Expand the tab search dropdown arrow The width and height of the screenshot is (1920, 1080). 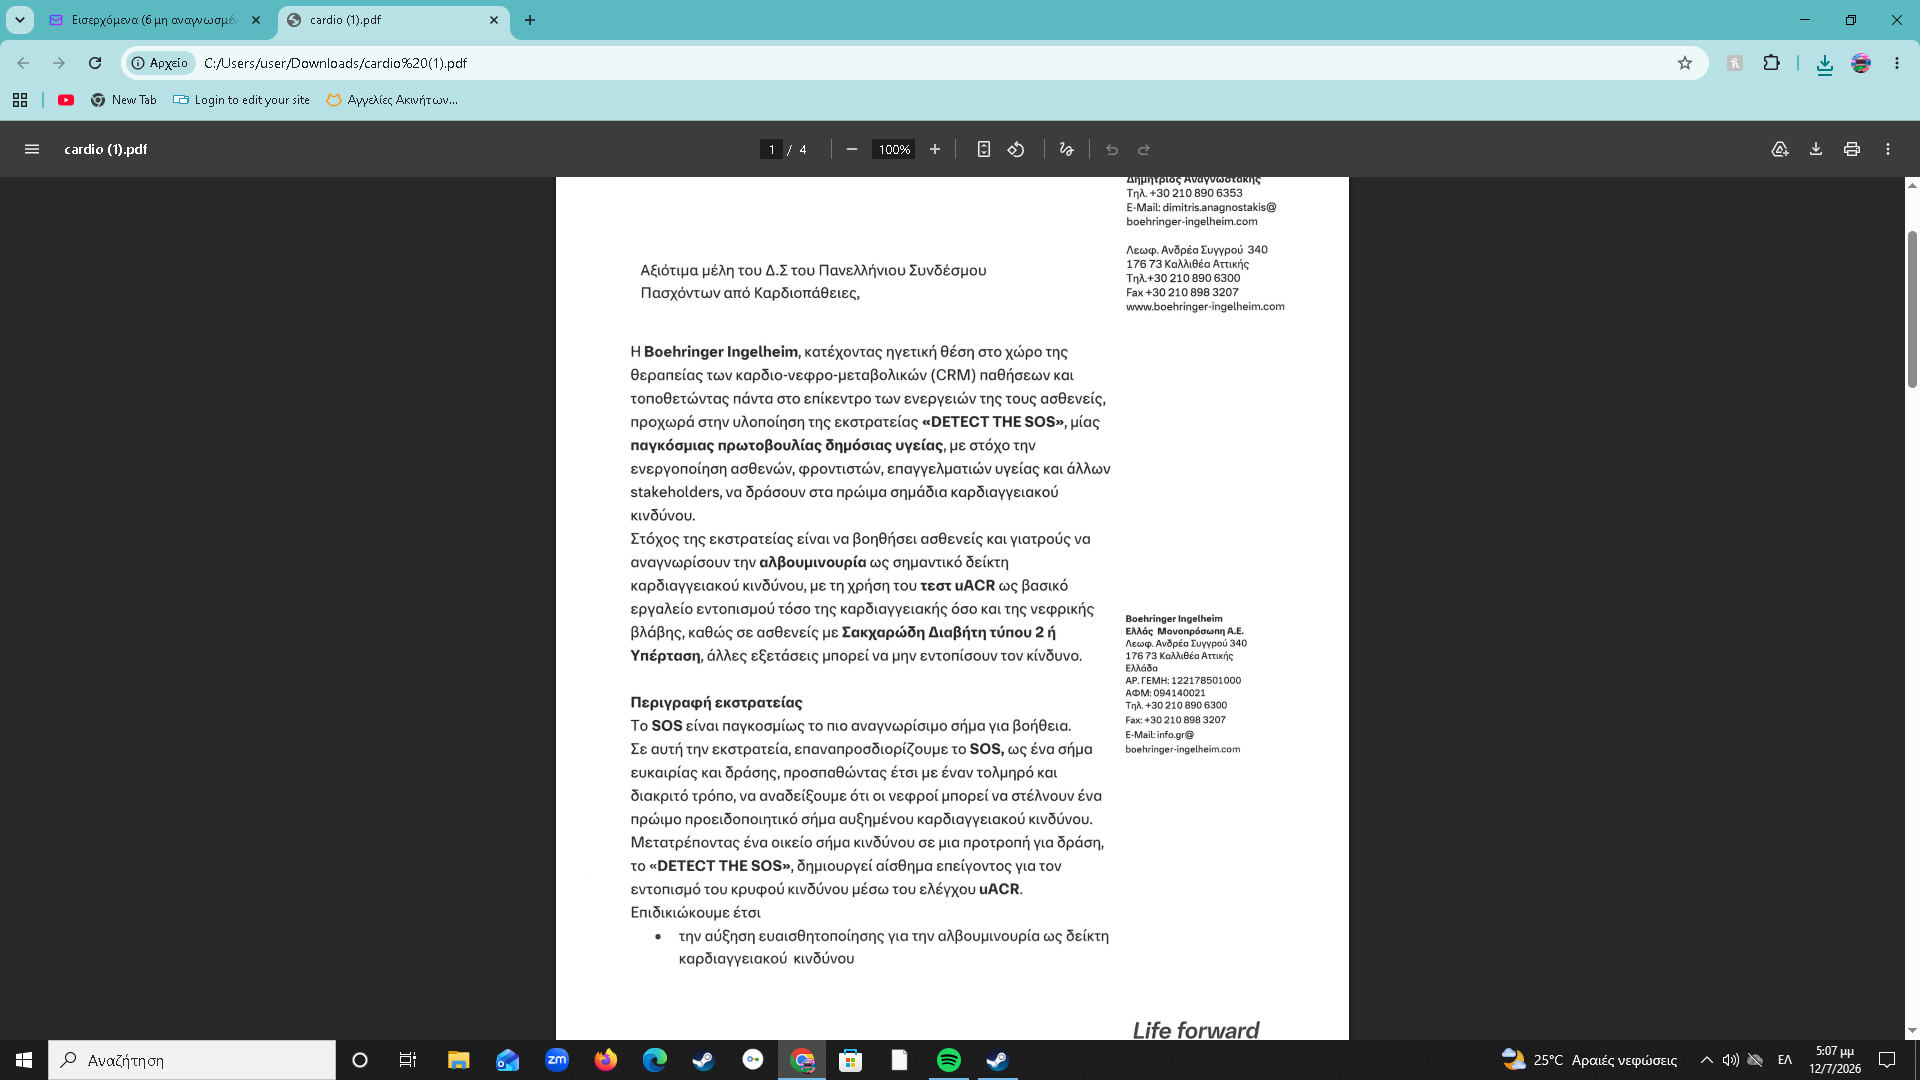click(20, 20)
